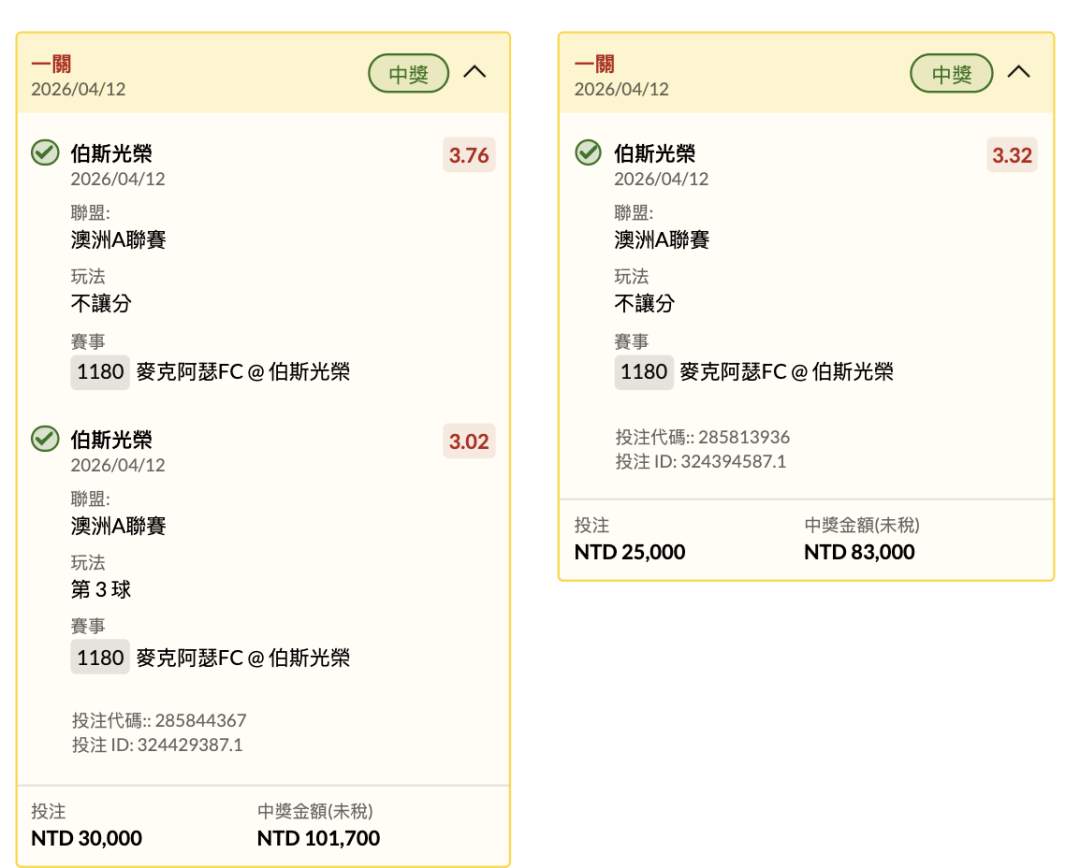Select the 3.02 odds badge
The width and height of the screenshot is (1080, 868).
[x=469, y=441]
